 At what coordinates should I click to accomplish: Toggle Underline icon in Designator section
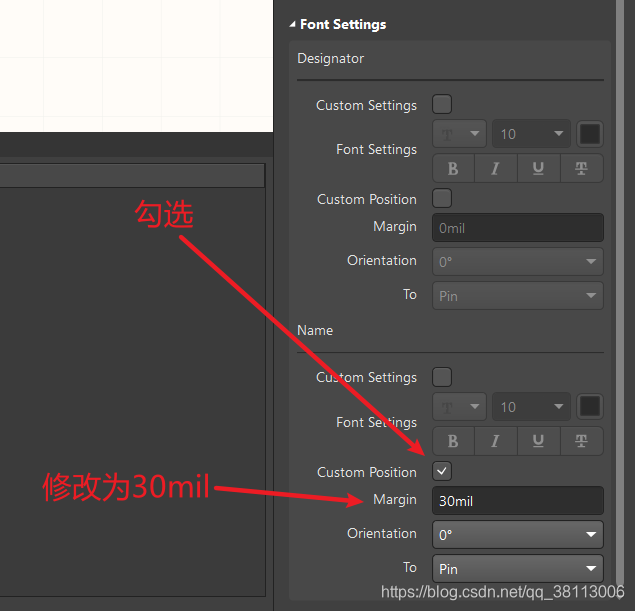(x=538, y=168)
